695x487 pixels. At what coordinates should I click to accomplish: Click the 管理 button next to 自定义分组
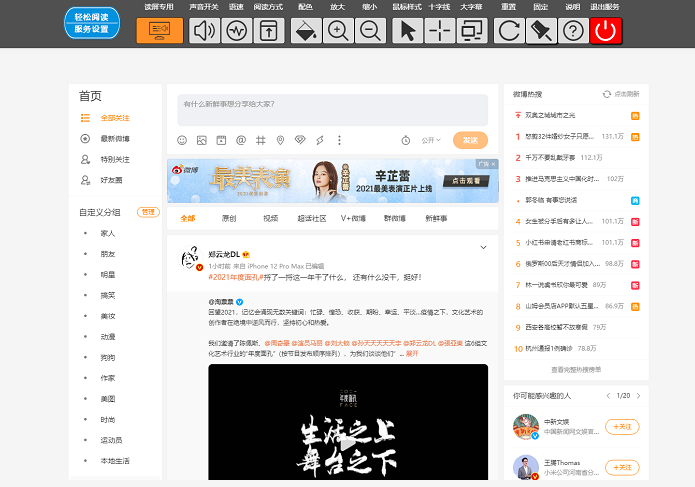(148, 212)
